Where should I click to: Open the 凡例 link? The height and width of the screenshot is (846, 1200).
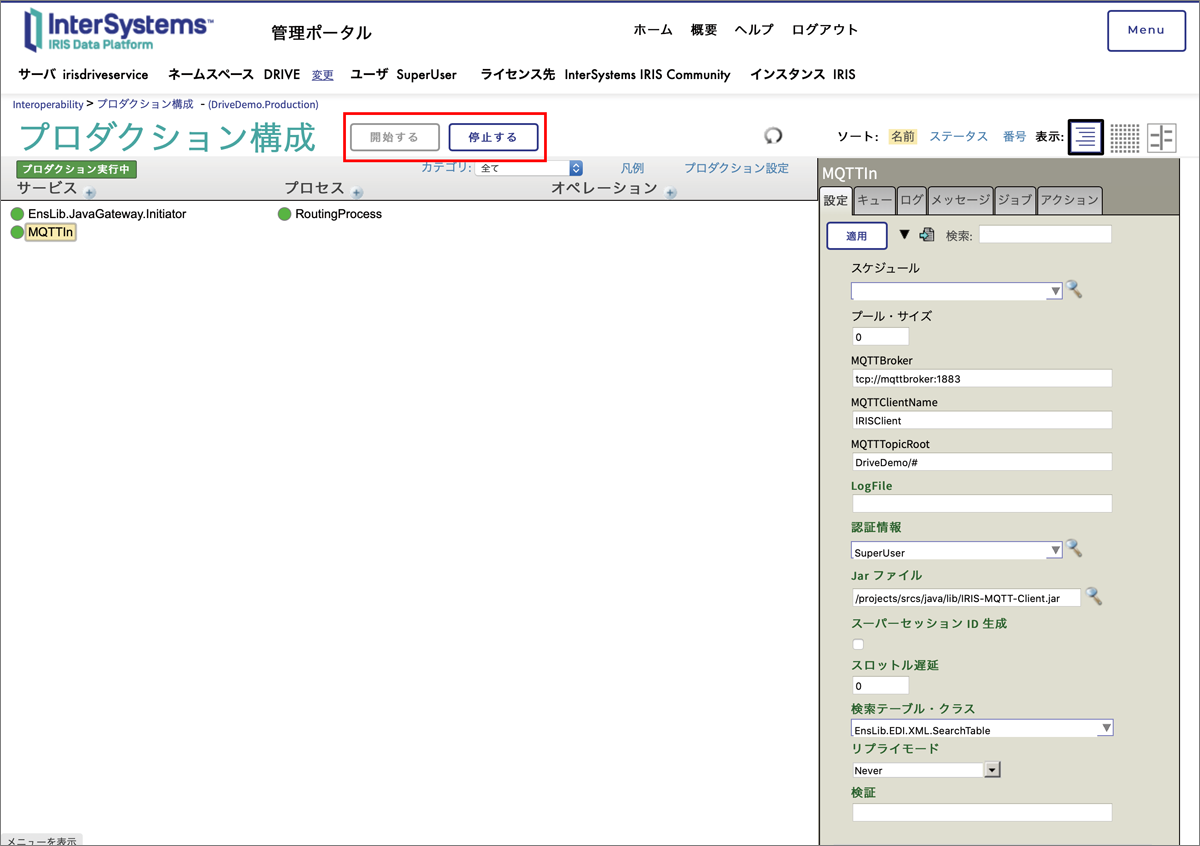[632, 168]
